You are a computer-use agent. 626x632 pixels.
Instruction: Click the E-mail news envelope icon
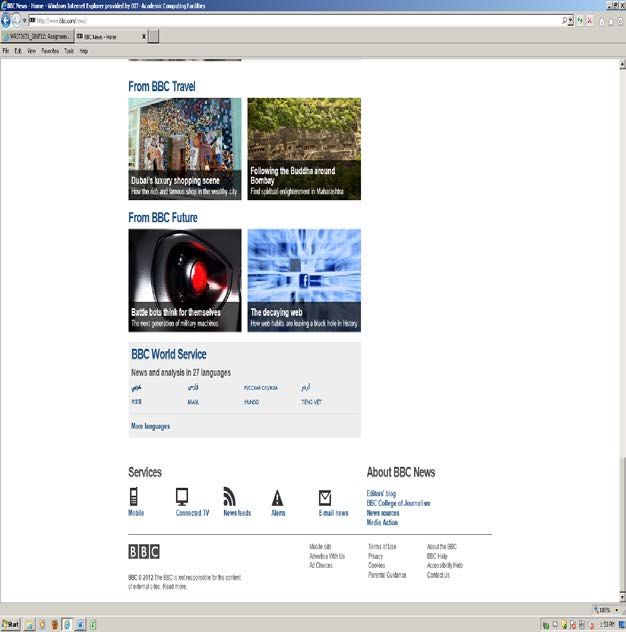325,498
